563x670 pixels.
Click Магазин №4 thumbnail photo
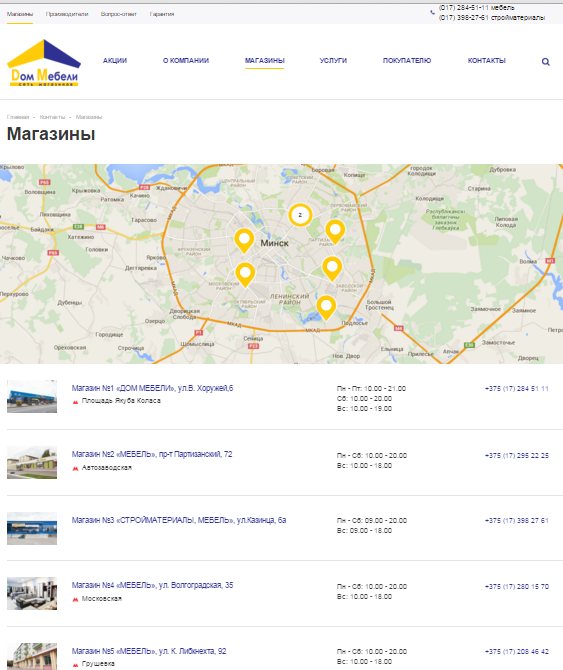point(32,594)
